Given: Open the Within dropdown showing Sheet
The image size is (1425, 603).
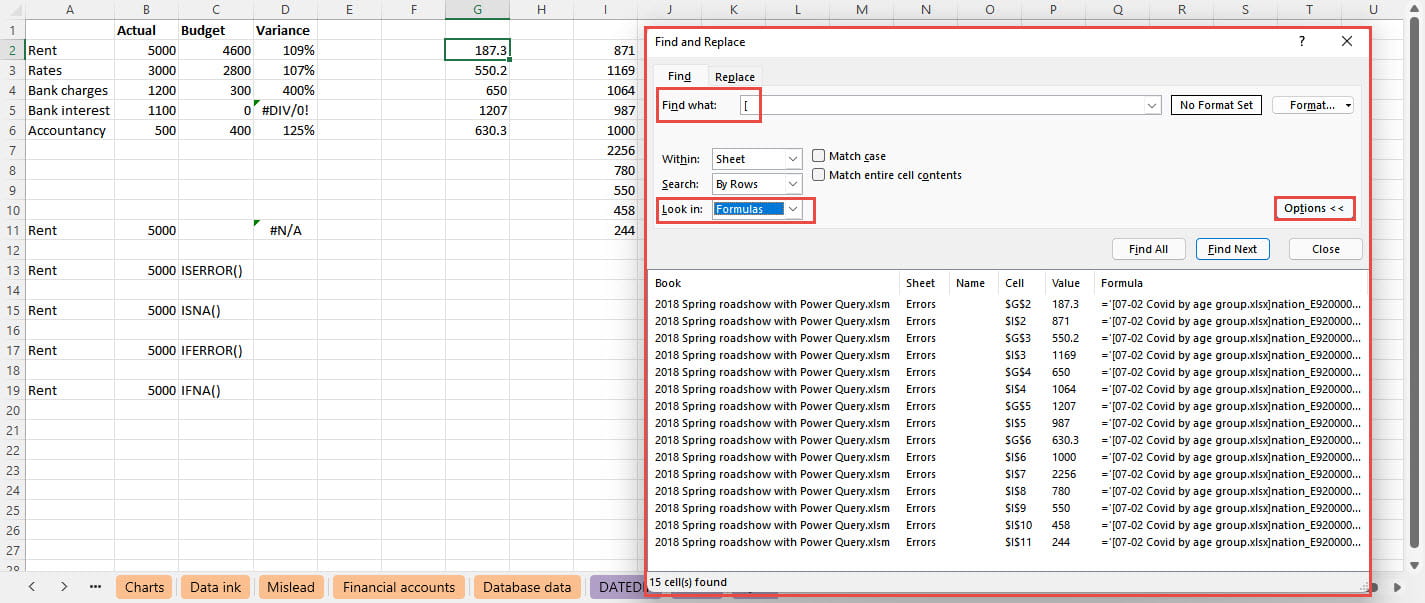Looking at the screenshot, I should pyautogui.click(x=757, y=159).
